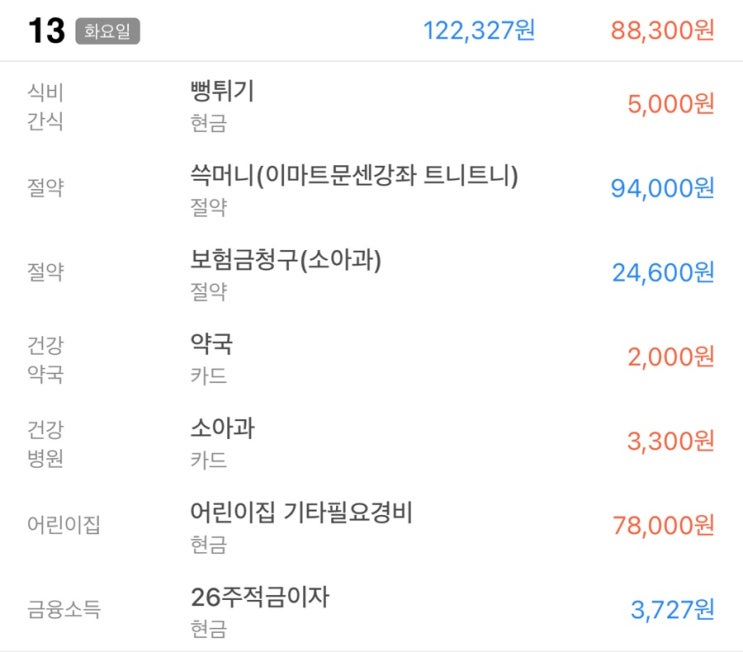Image resolution: width=743 pixels, height=652 pixels.
Task: Select the 쓱머니(이마트문센강좌 트니트니) entry
Action: tap(354, 176)
